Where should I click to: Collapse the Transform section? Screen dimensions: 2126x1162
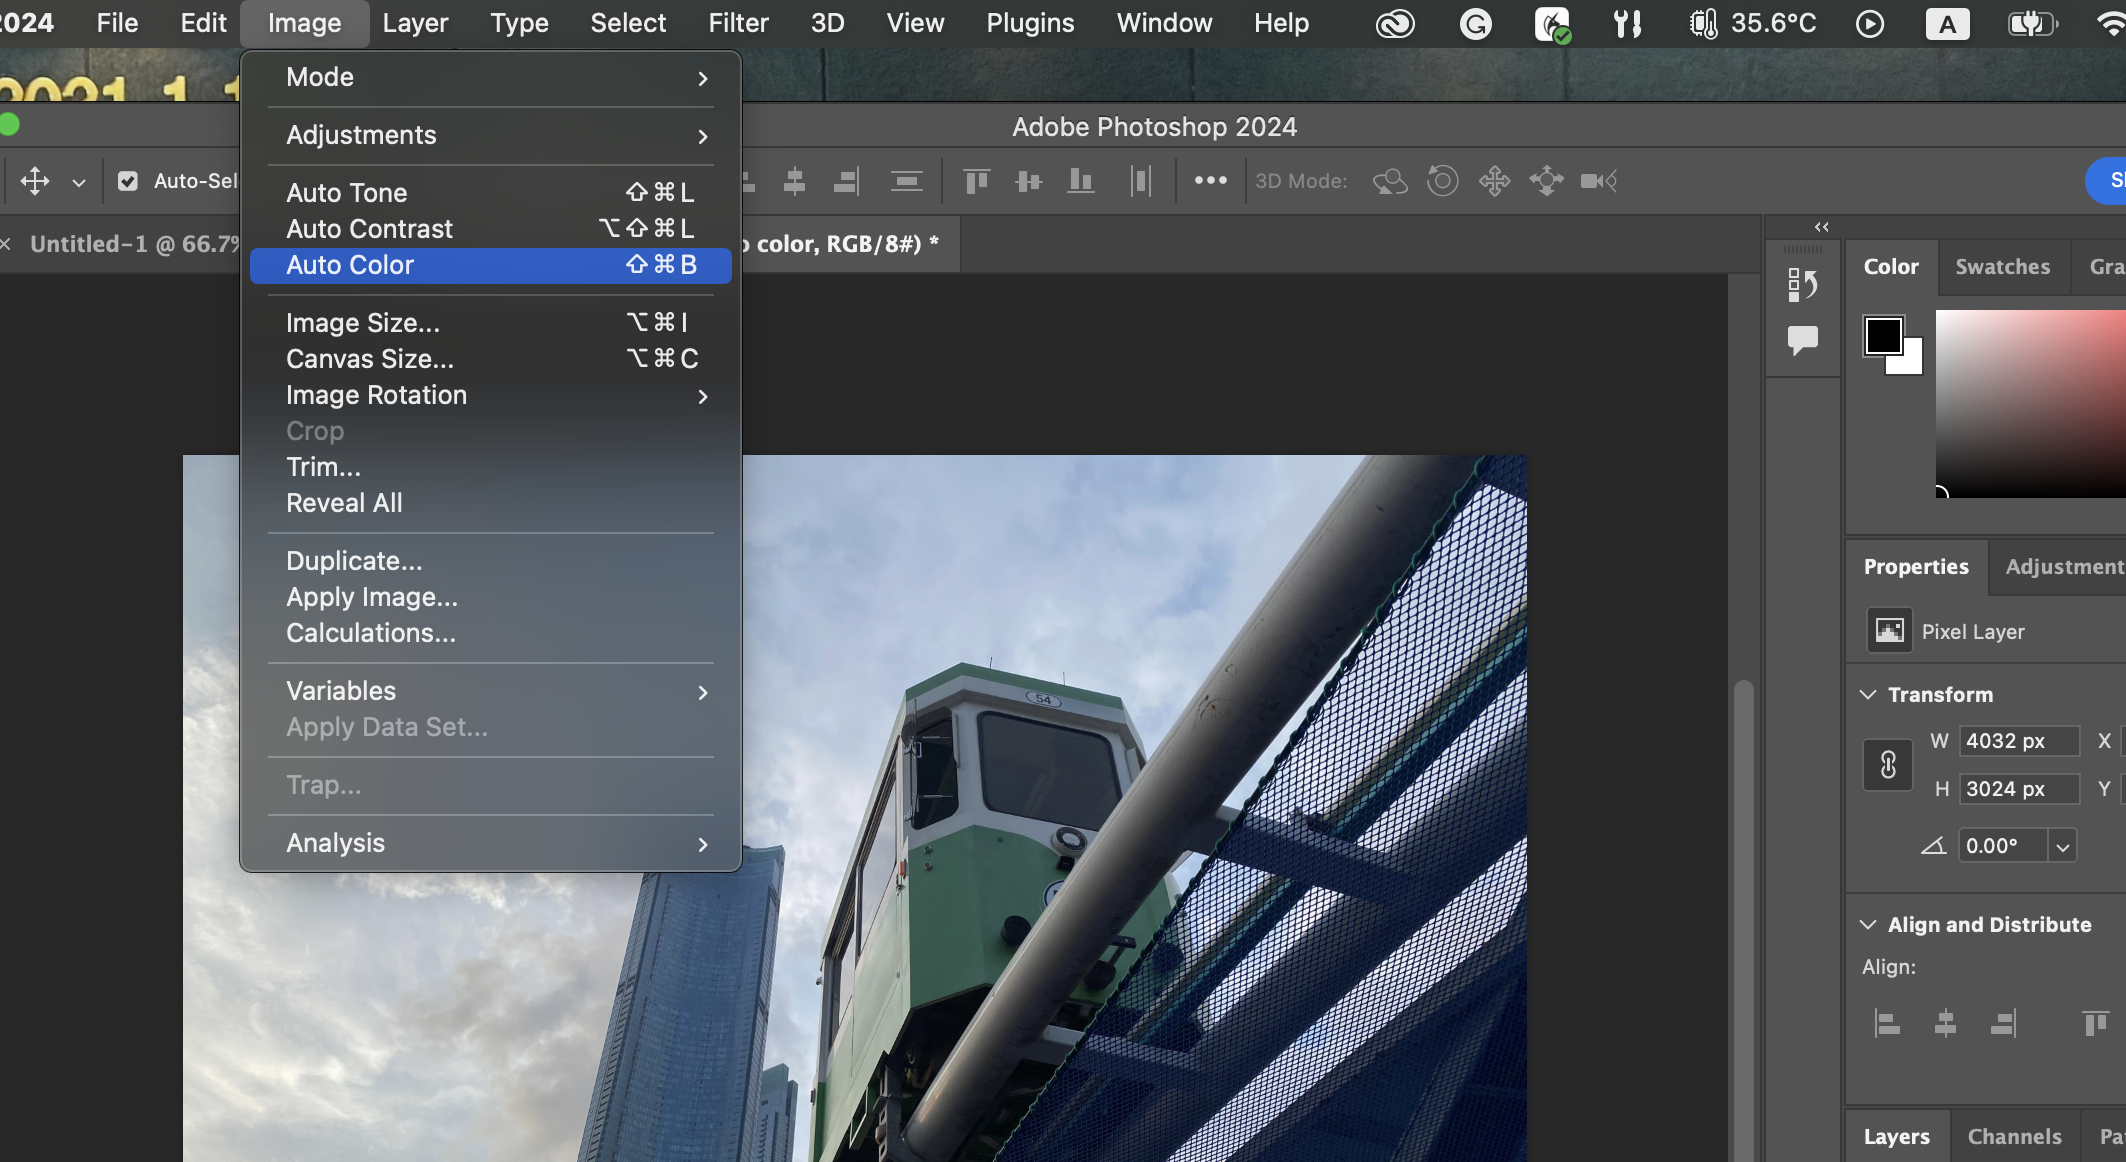pos(1867,694)
